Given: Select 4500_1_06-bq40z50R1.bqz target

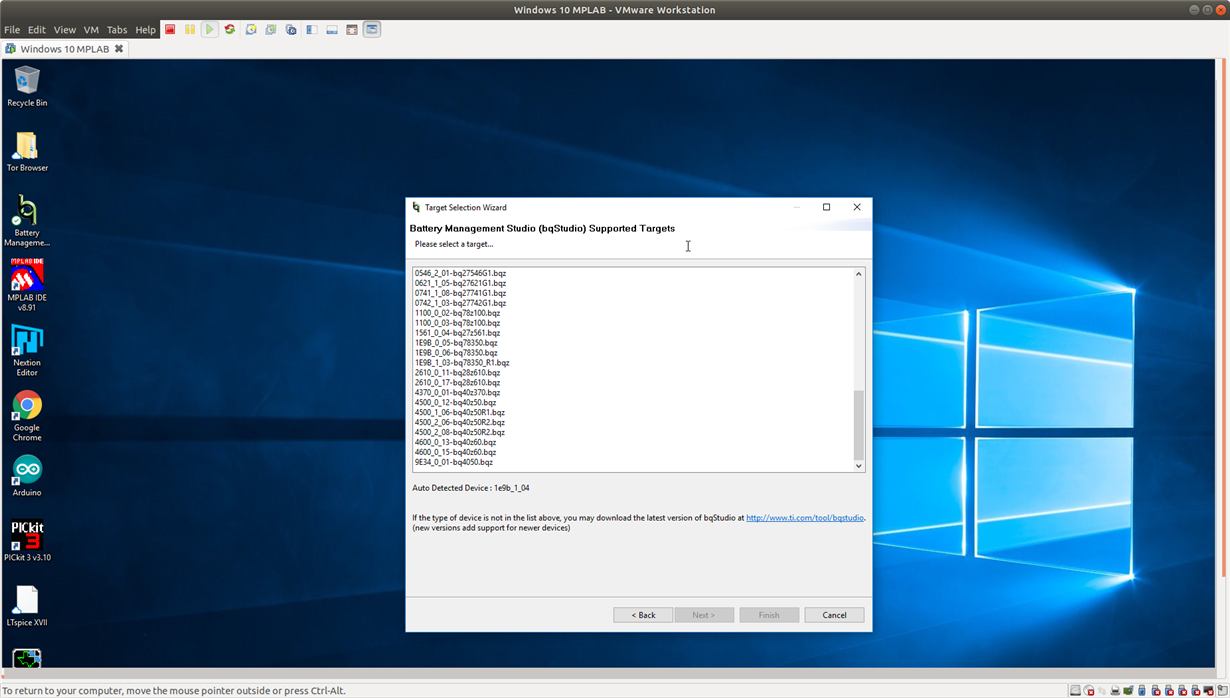Looking at the screenshot, I should (x=460, y=413).
